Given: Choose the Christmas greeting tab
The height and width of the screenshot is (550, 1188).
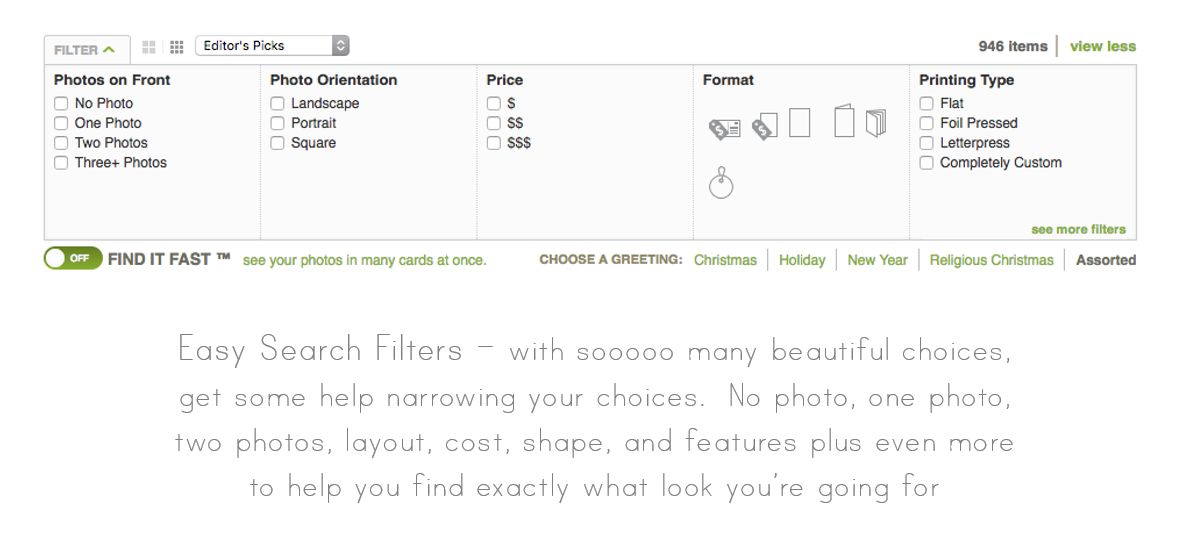Looking at the screenshot, I should point(725,260).
